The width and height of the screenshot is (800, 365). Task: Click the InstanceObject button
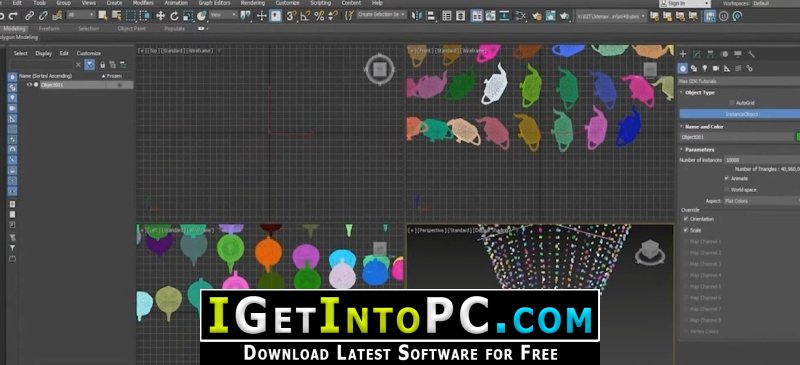pyautogui.click(x=739, y=114)
